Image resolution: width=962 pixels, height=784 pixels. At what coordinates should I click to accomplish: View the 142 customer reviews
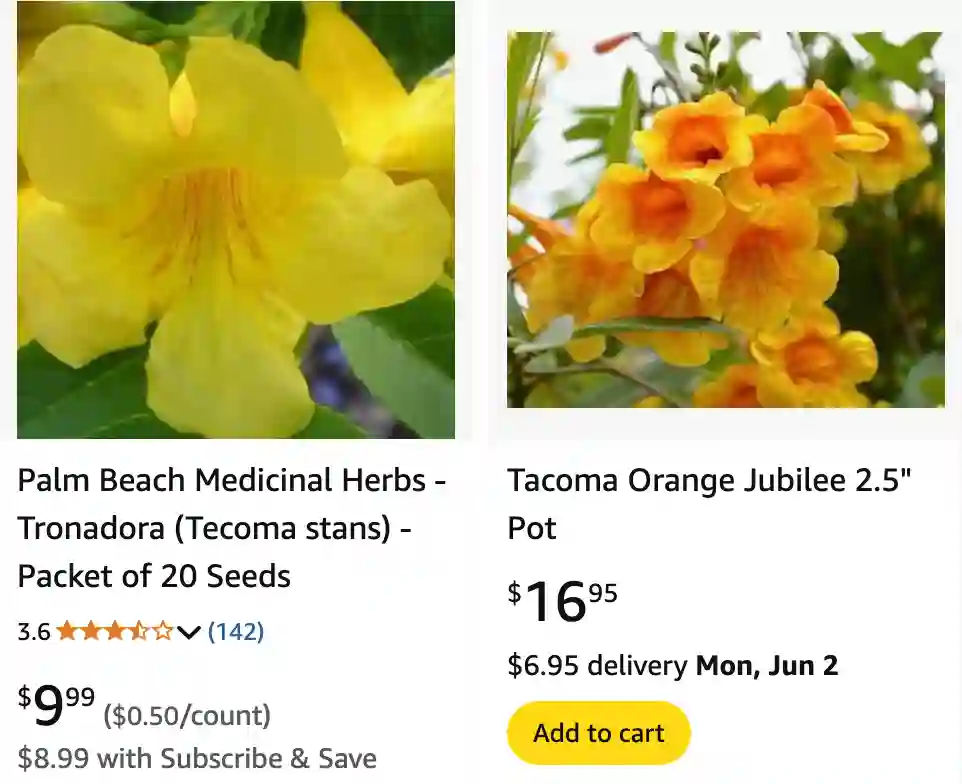[236, 631]
